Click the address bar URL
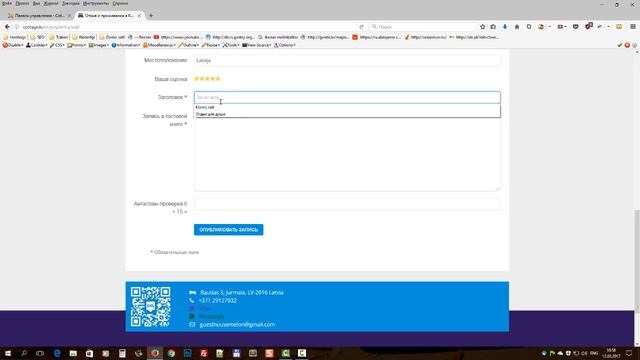Viewport: 640px width, 360px height. [51, 27]
